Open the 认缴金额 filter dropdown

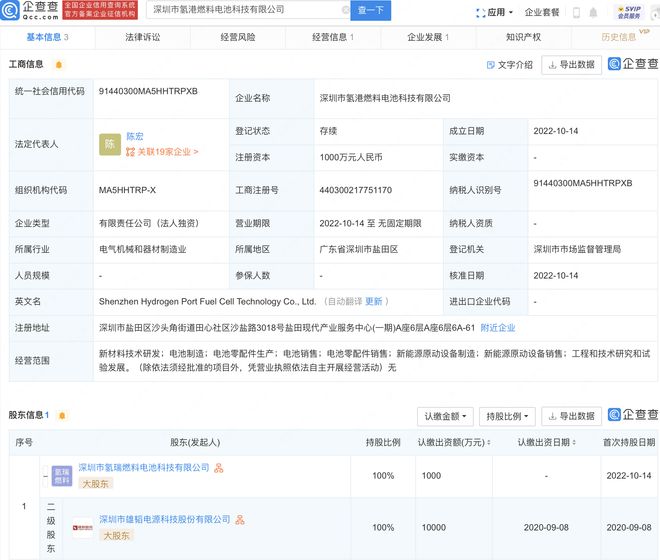445,416
